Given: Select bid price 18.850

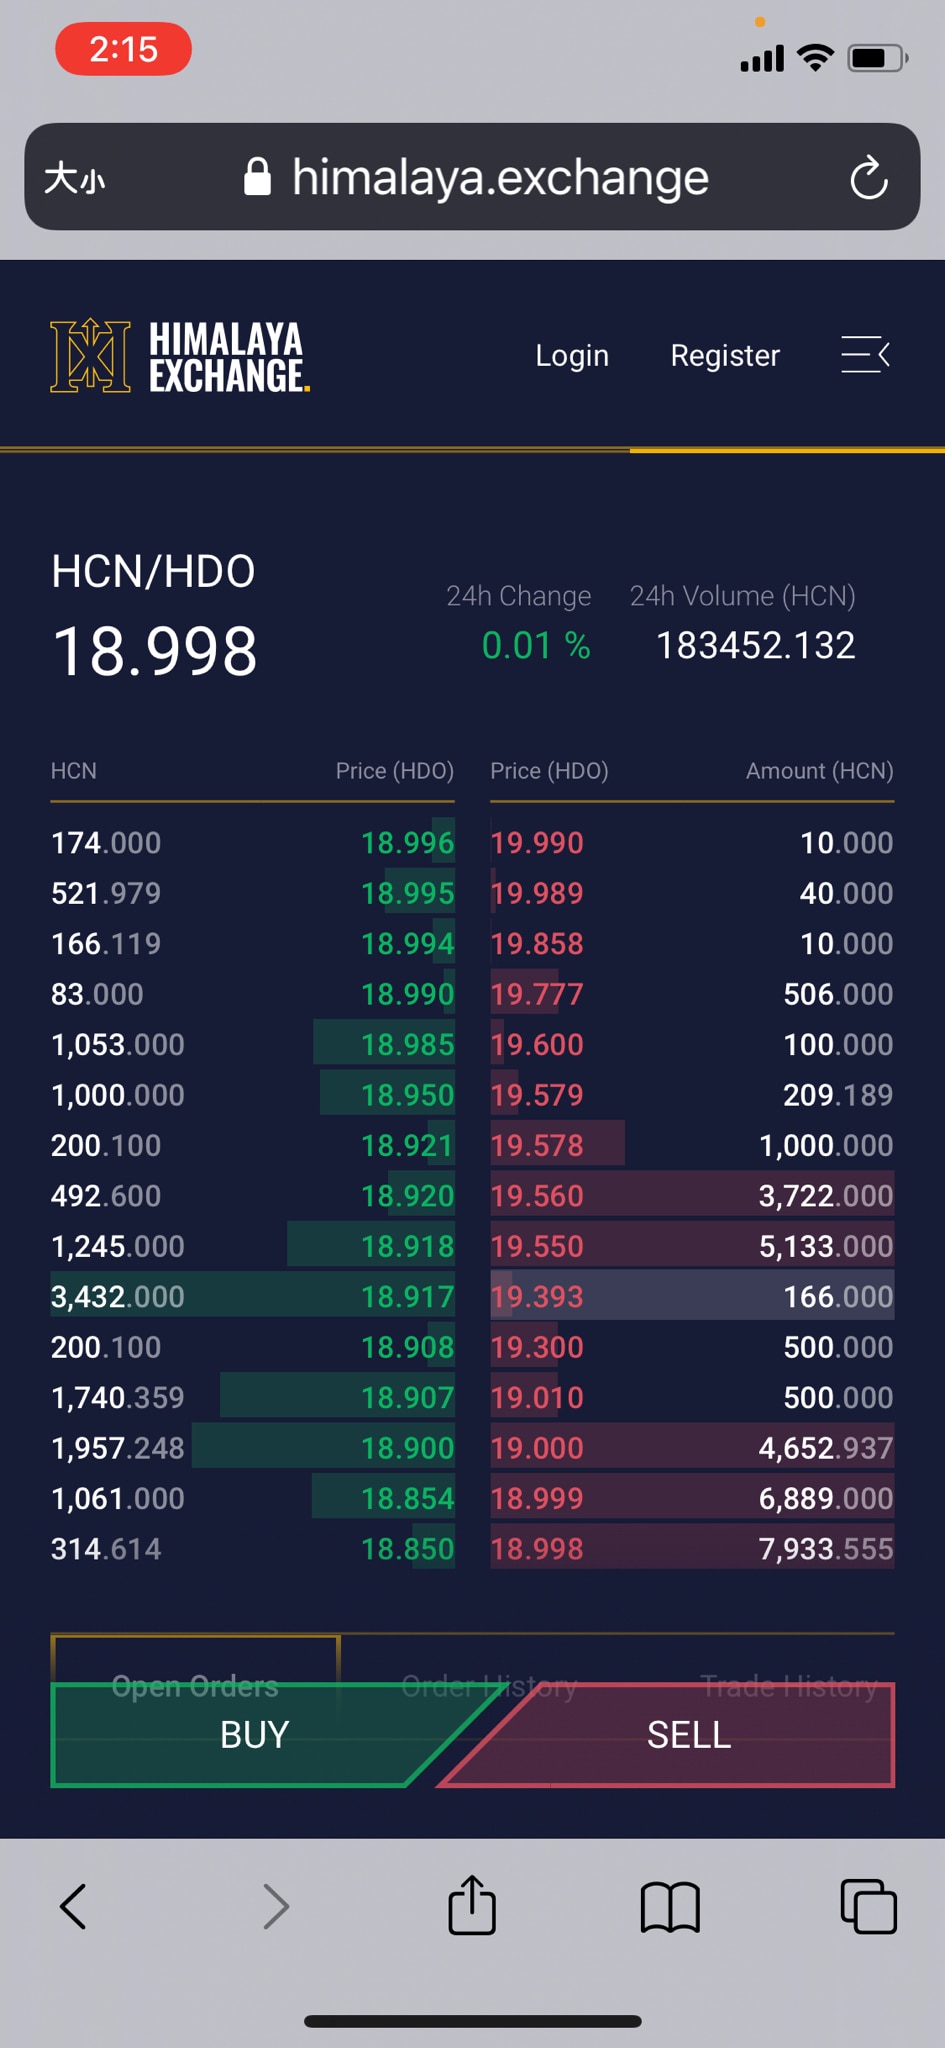Looking at the screenshot, I should click(x=407, y=1549).
